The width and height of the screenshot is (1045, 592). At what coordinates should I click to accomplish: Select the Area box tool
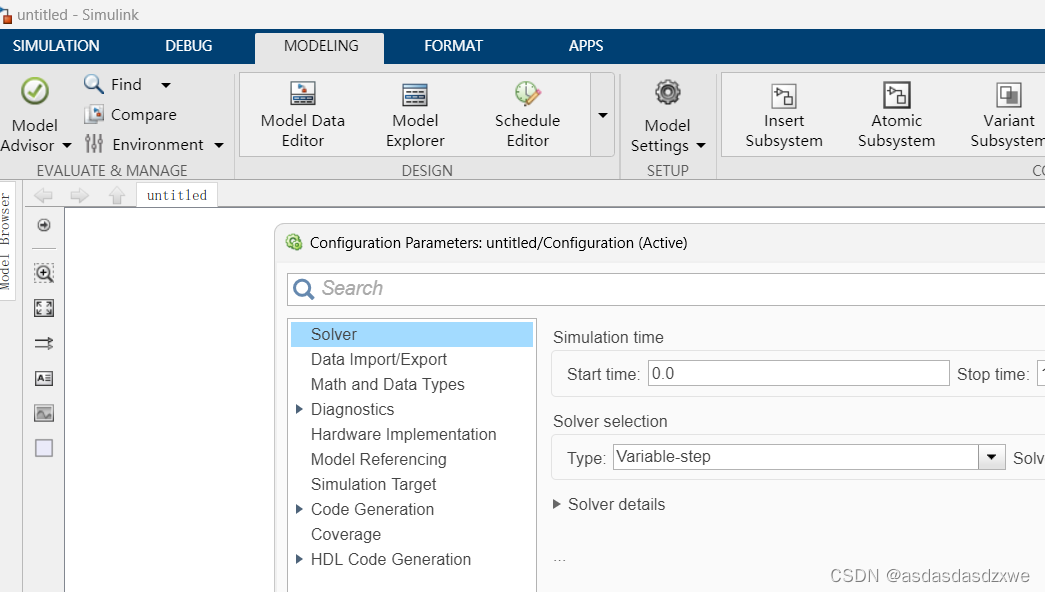(44, 448)
